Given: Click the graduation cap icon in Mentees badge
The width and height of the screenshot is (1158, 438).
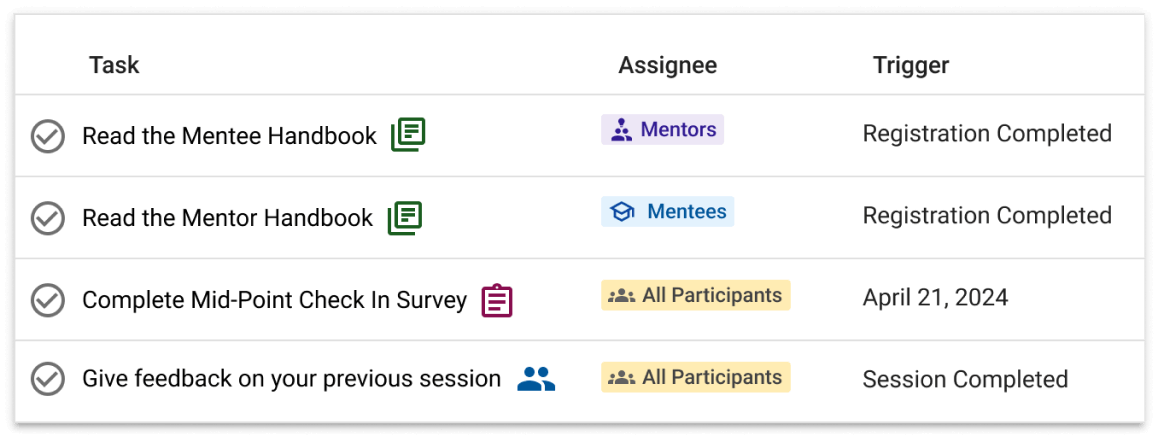Looking at the screenshot, I should [x=623, y=213].
